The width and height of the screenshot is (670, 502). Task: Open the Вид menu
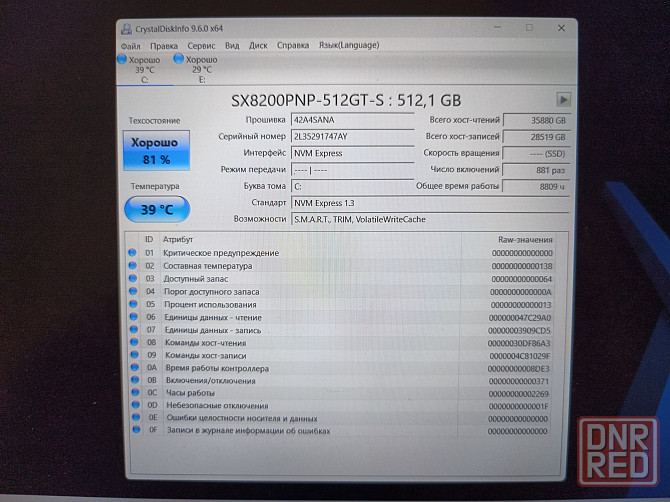232,45
